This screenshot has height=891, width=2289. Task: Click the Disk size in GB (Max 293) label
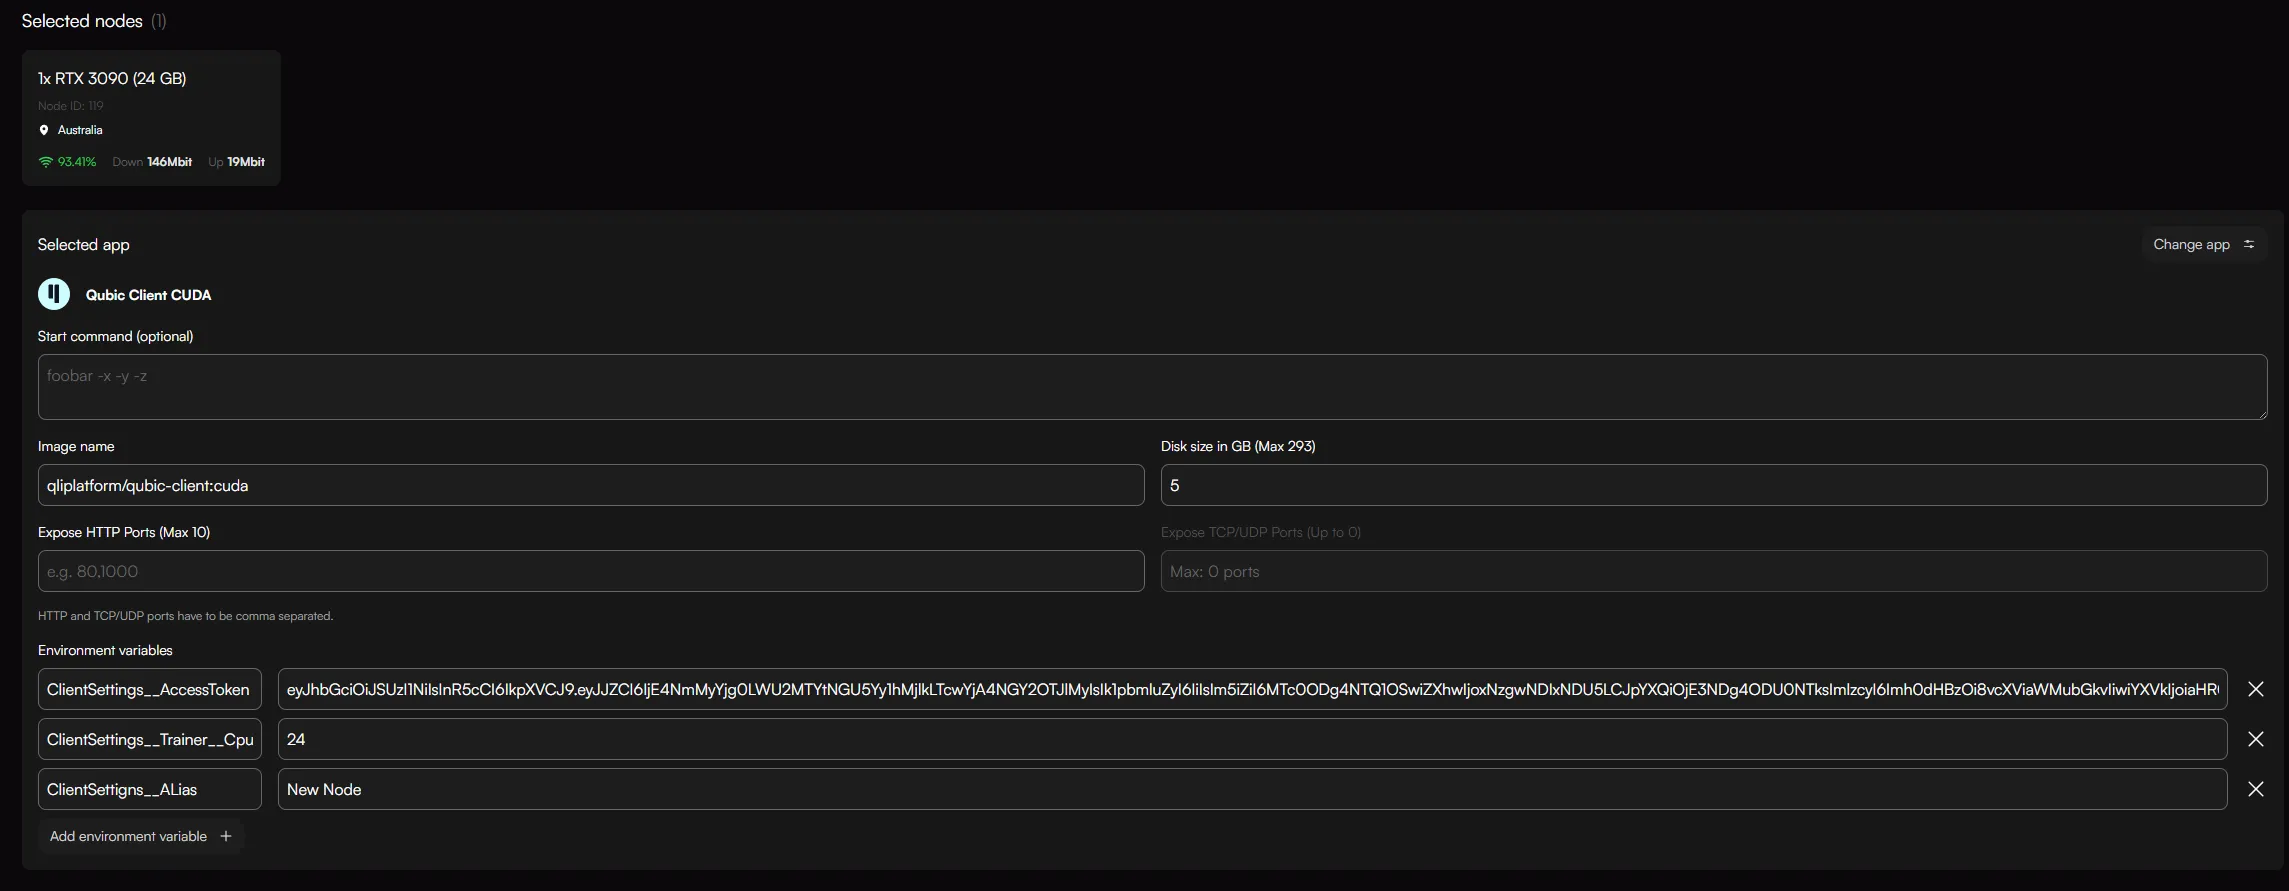1238,446
